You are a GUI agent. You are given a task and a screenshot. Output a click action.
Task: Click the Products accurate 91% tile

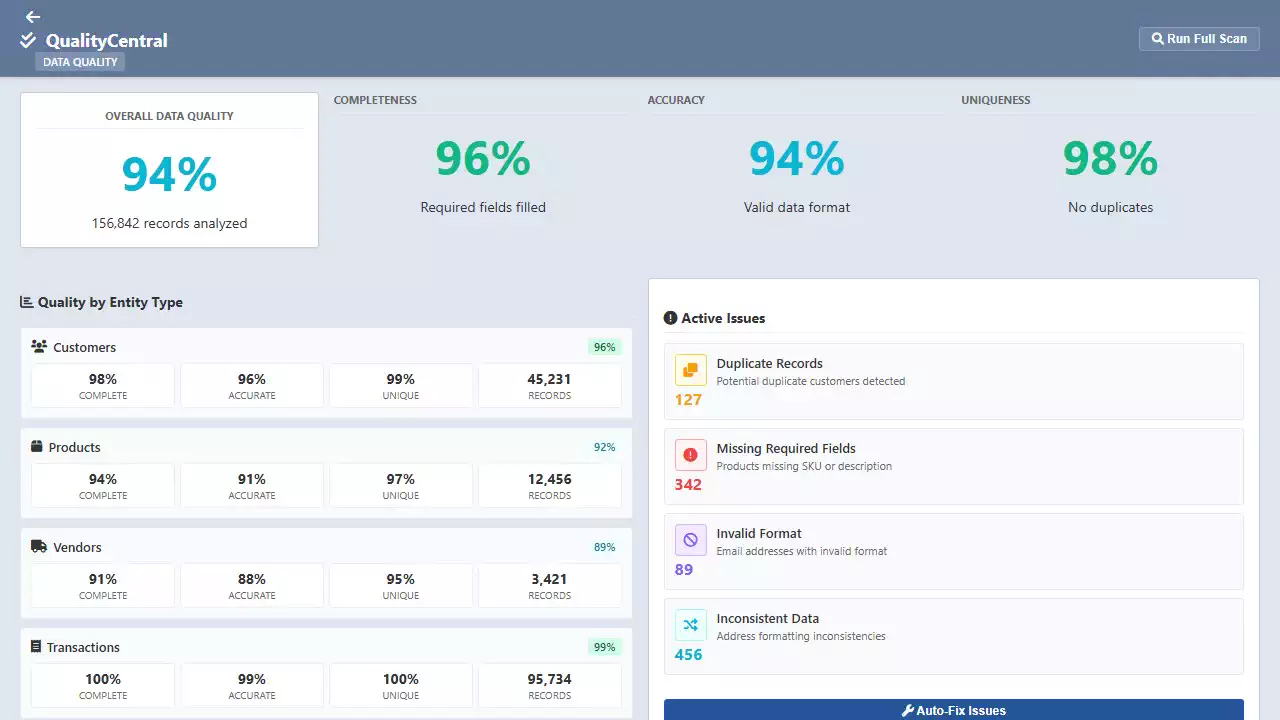252,485
